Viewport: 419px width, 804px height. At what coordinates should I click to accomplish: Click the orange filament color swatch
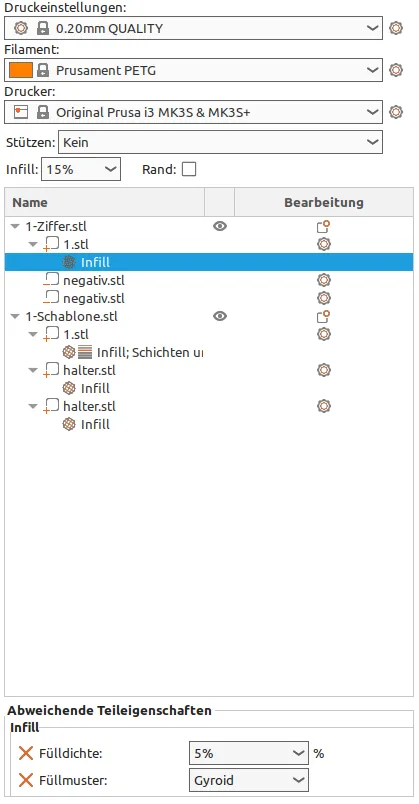[21, 70]
